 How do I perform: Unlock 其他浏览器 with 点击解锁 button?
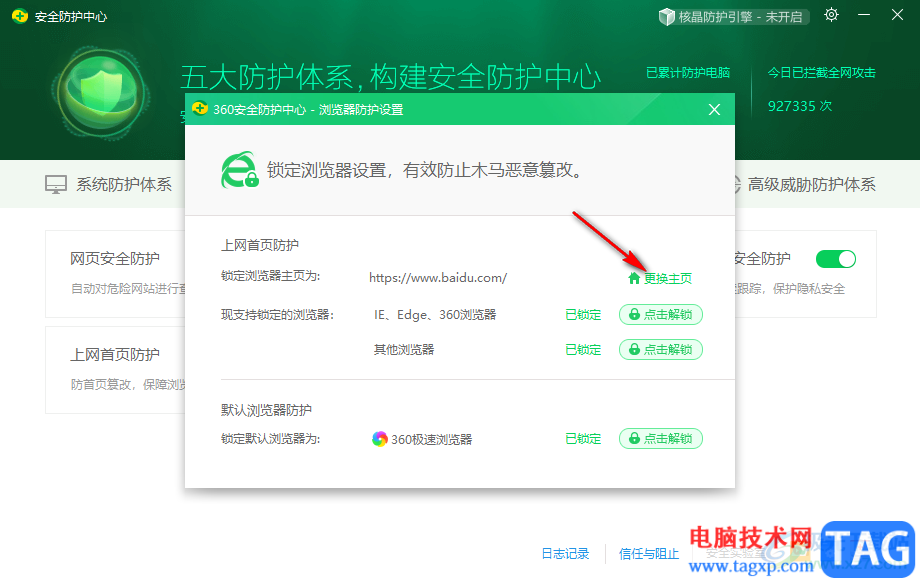(x=661, y=350)
